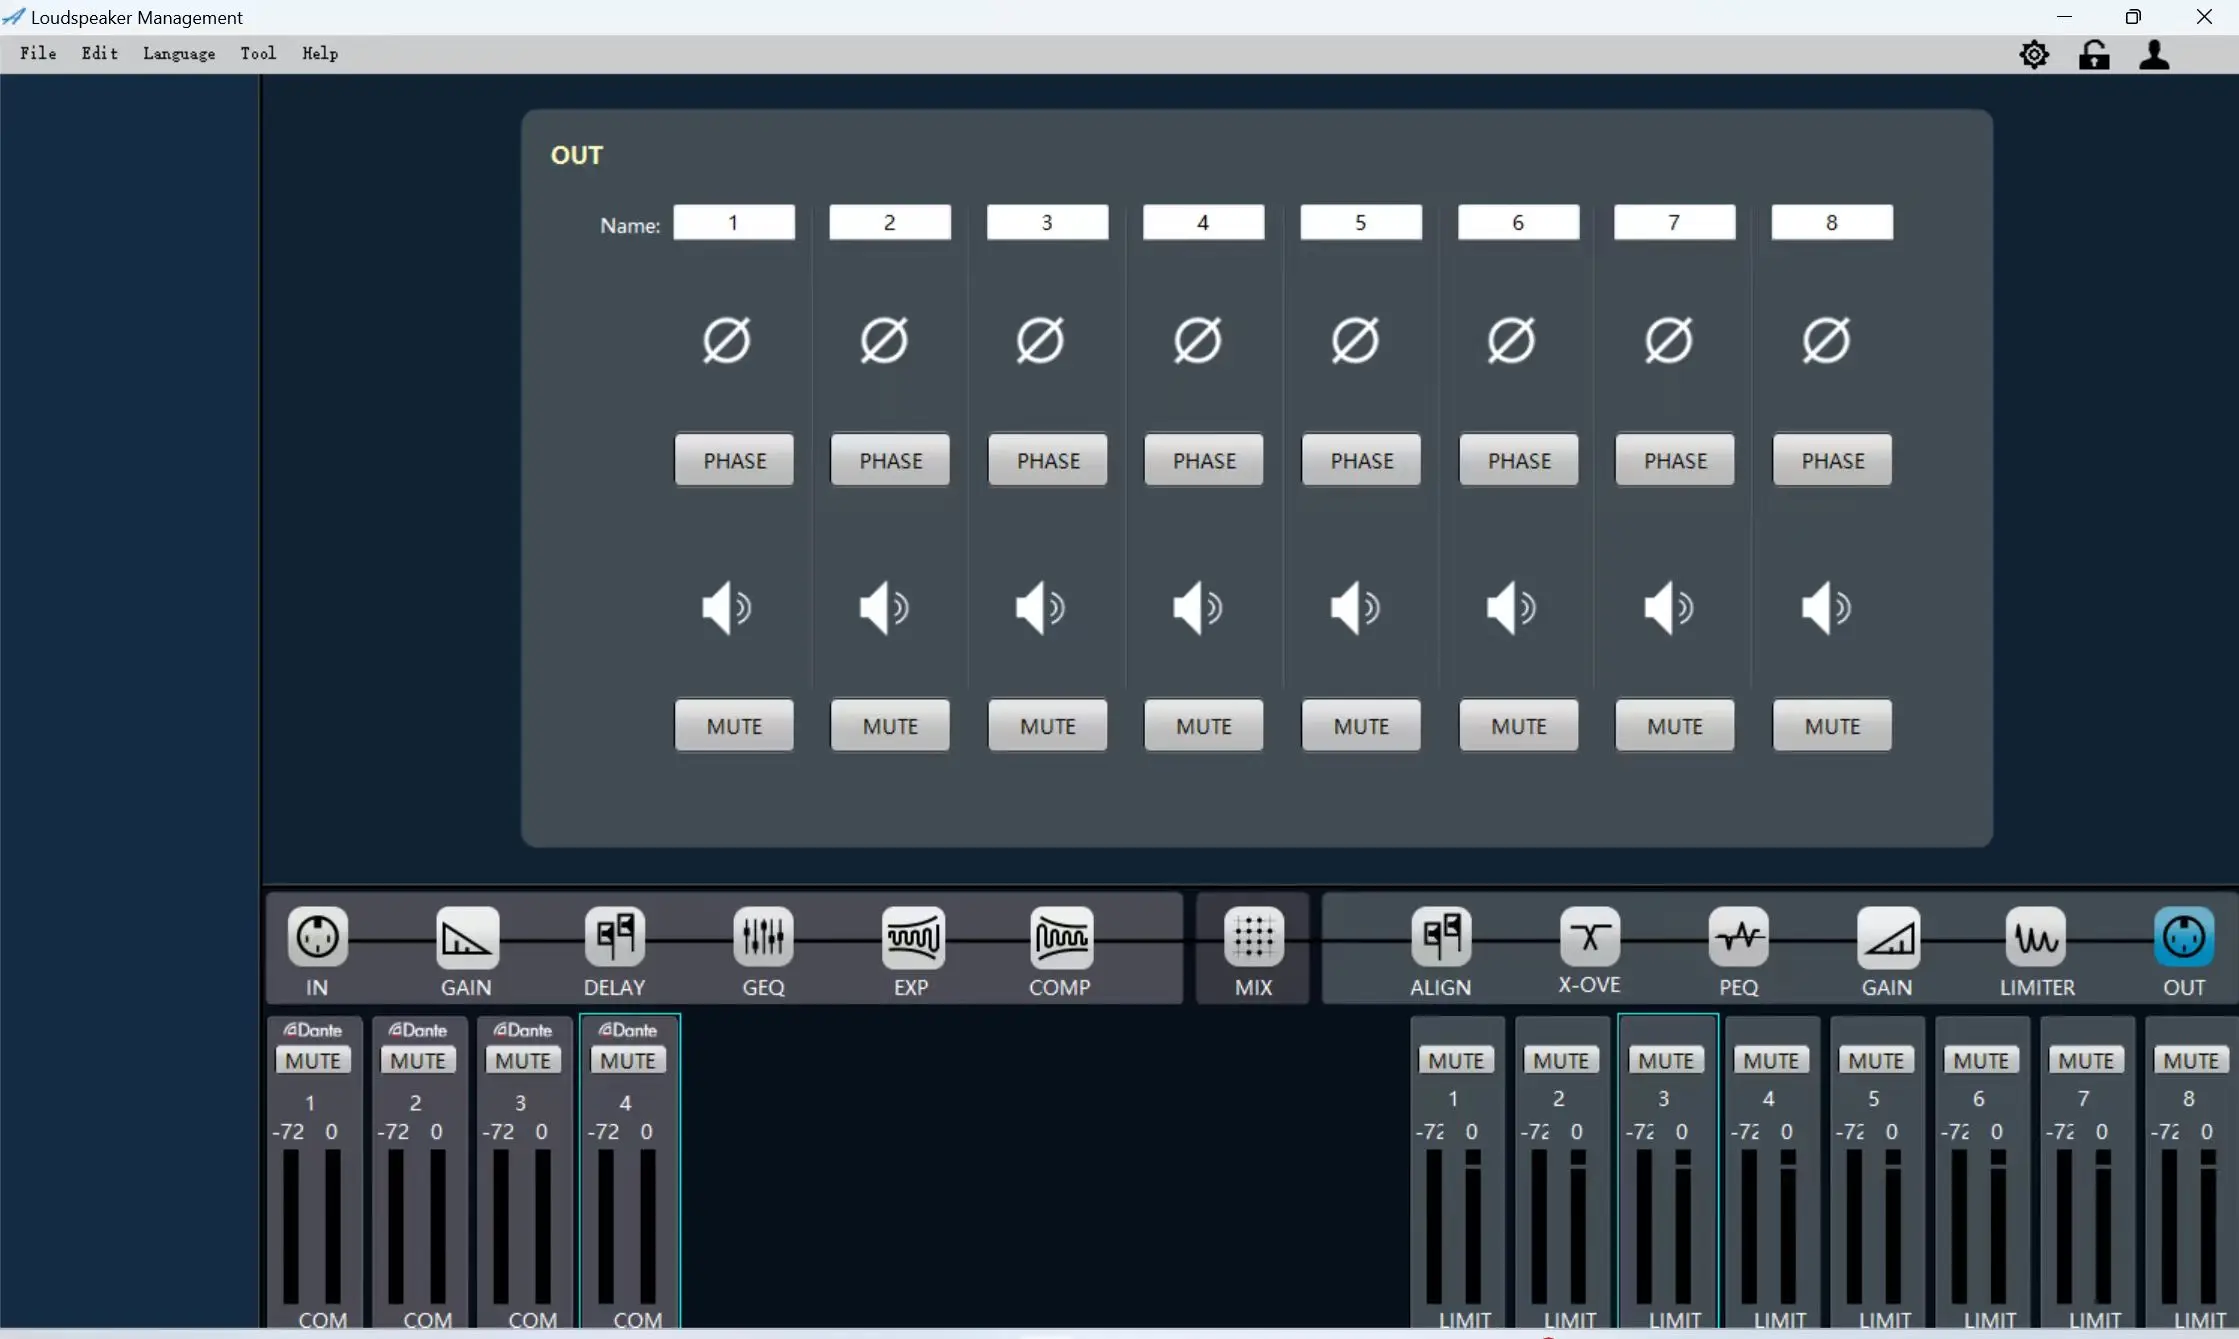Open the X-OVE crossover icon

[x=1589, y=937]
